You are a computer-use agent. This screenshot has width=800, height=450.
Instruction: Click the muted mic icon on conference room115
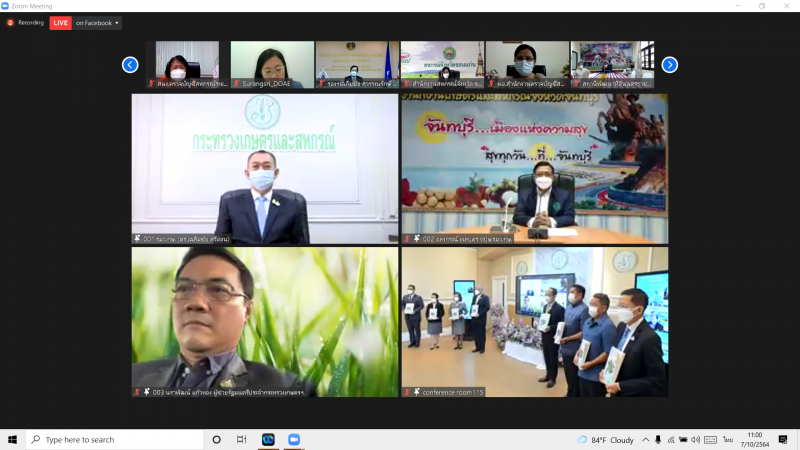pos(407,392)
